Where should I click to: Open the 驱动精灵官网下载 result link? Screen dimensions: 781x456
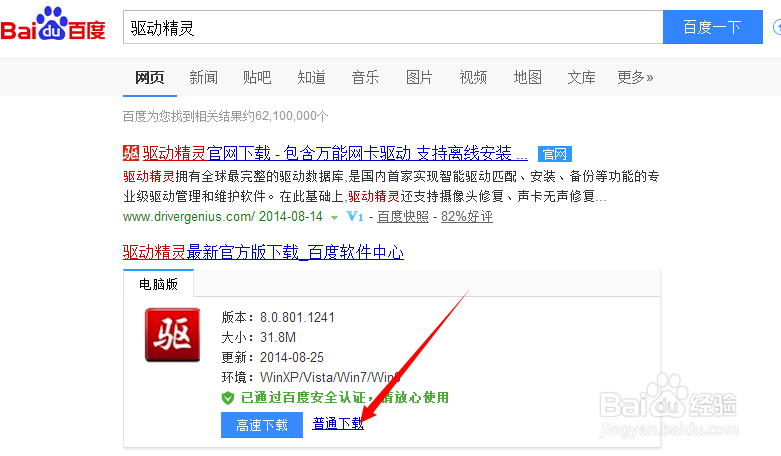pos(335,153)
